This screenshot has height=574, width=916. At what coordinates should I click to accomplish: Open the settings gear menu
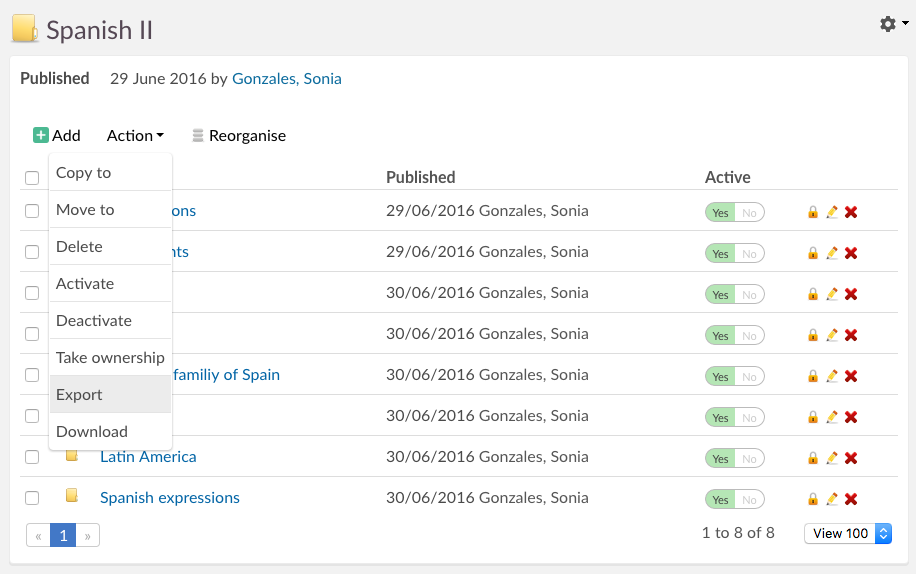pyautogui.click(x=887, y=24)
